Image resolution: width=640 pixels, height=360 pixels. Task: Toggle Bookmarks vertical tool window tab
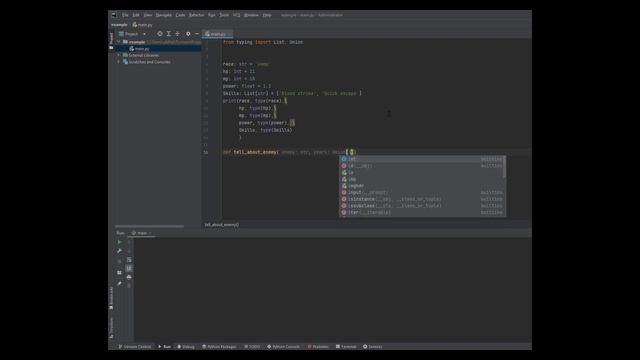click(111, 298)
